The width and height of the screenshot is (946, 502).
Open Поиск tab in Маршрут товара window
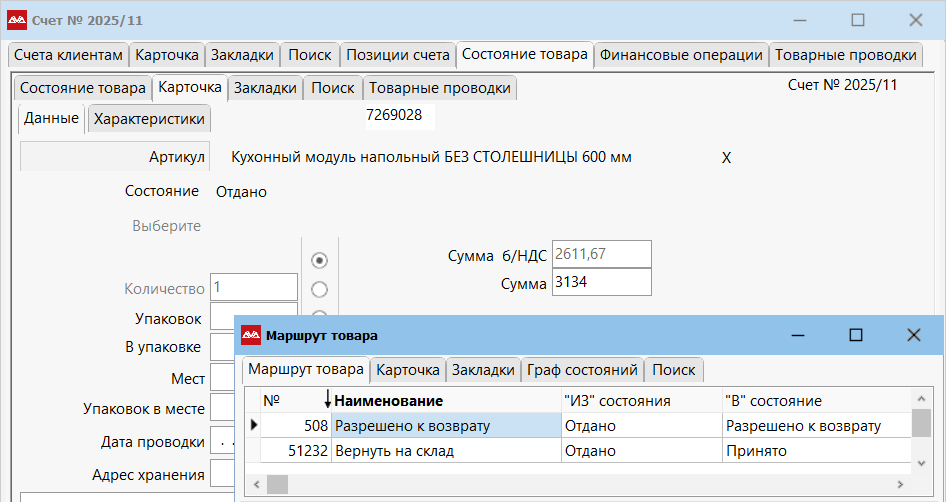point(674,370)
